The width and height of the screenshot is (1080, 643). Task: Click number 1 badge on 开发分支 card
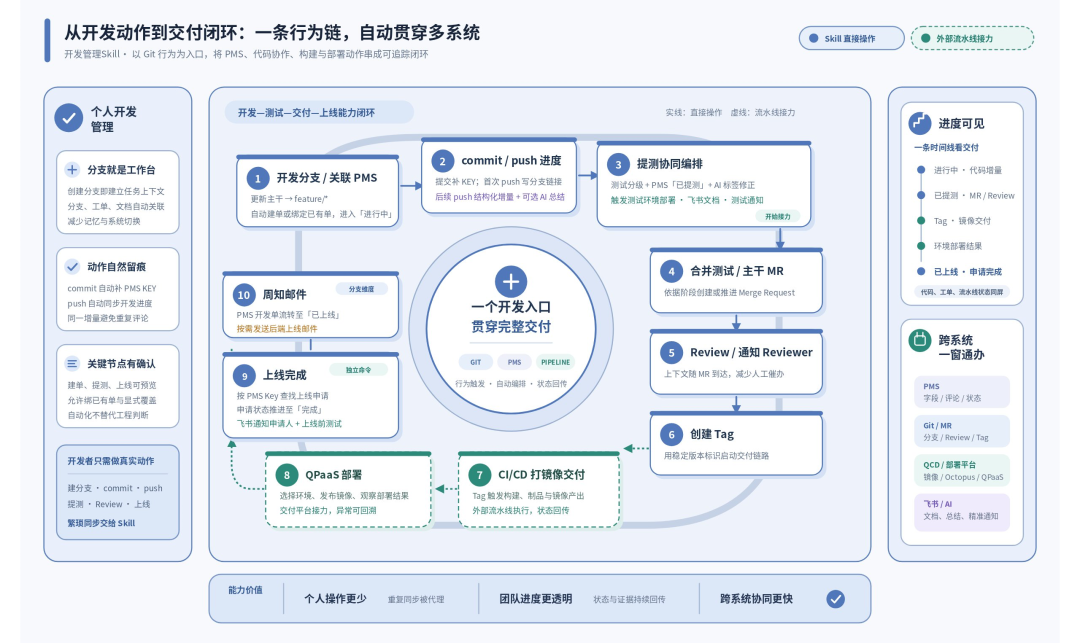258,178
